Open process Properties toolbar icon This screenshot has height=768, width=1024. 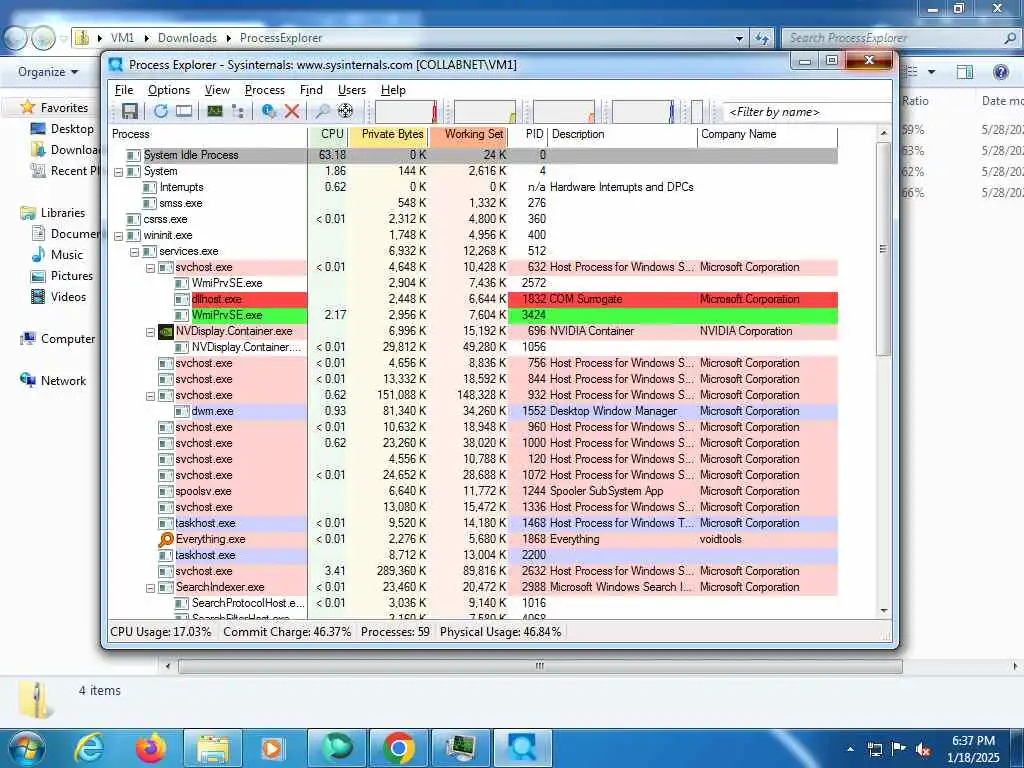pos(268,111)
